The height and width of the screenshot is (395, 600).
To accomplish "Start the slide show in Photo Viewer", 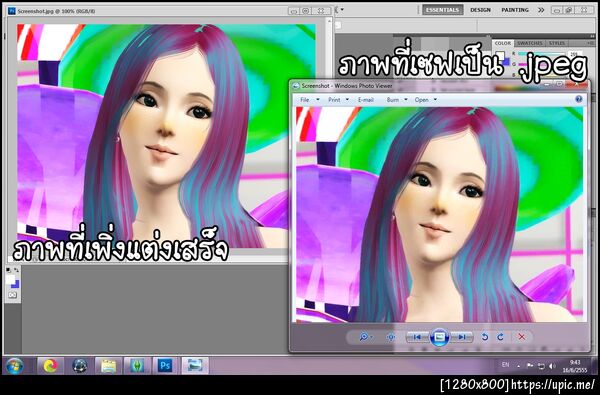I will point(439,337).
